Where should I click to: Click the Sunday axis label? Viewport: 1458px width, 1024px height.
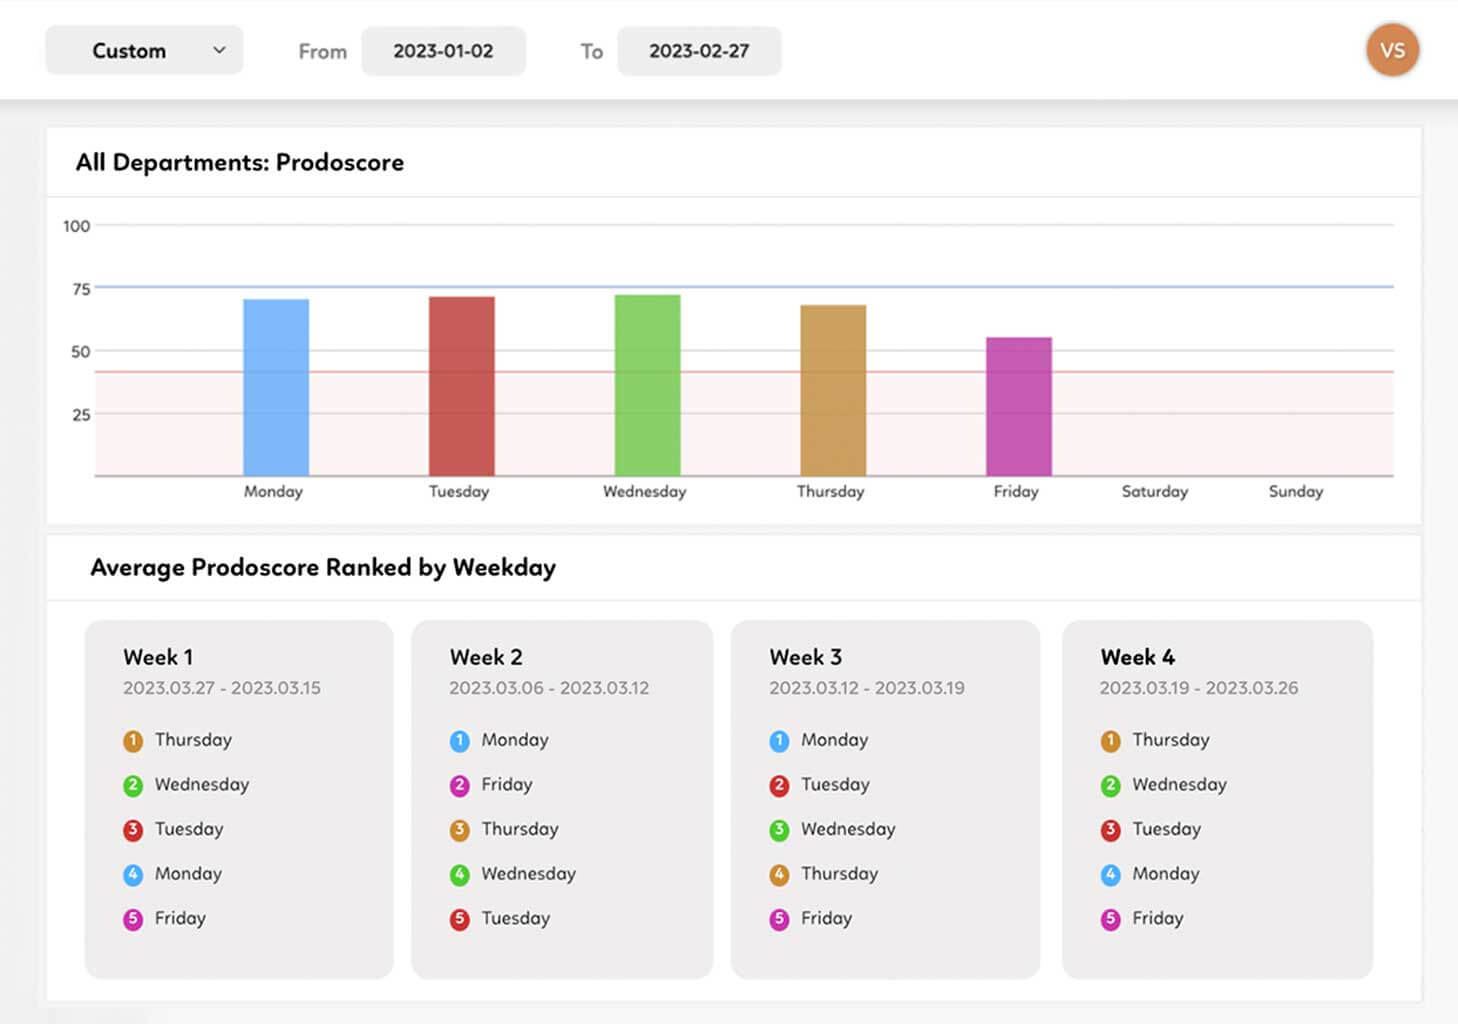click(1296, 491)
